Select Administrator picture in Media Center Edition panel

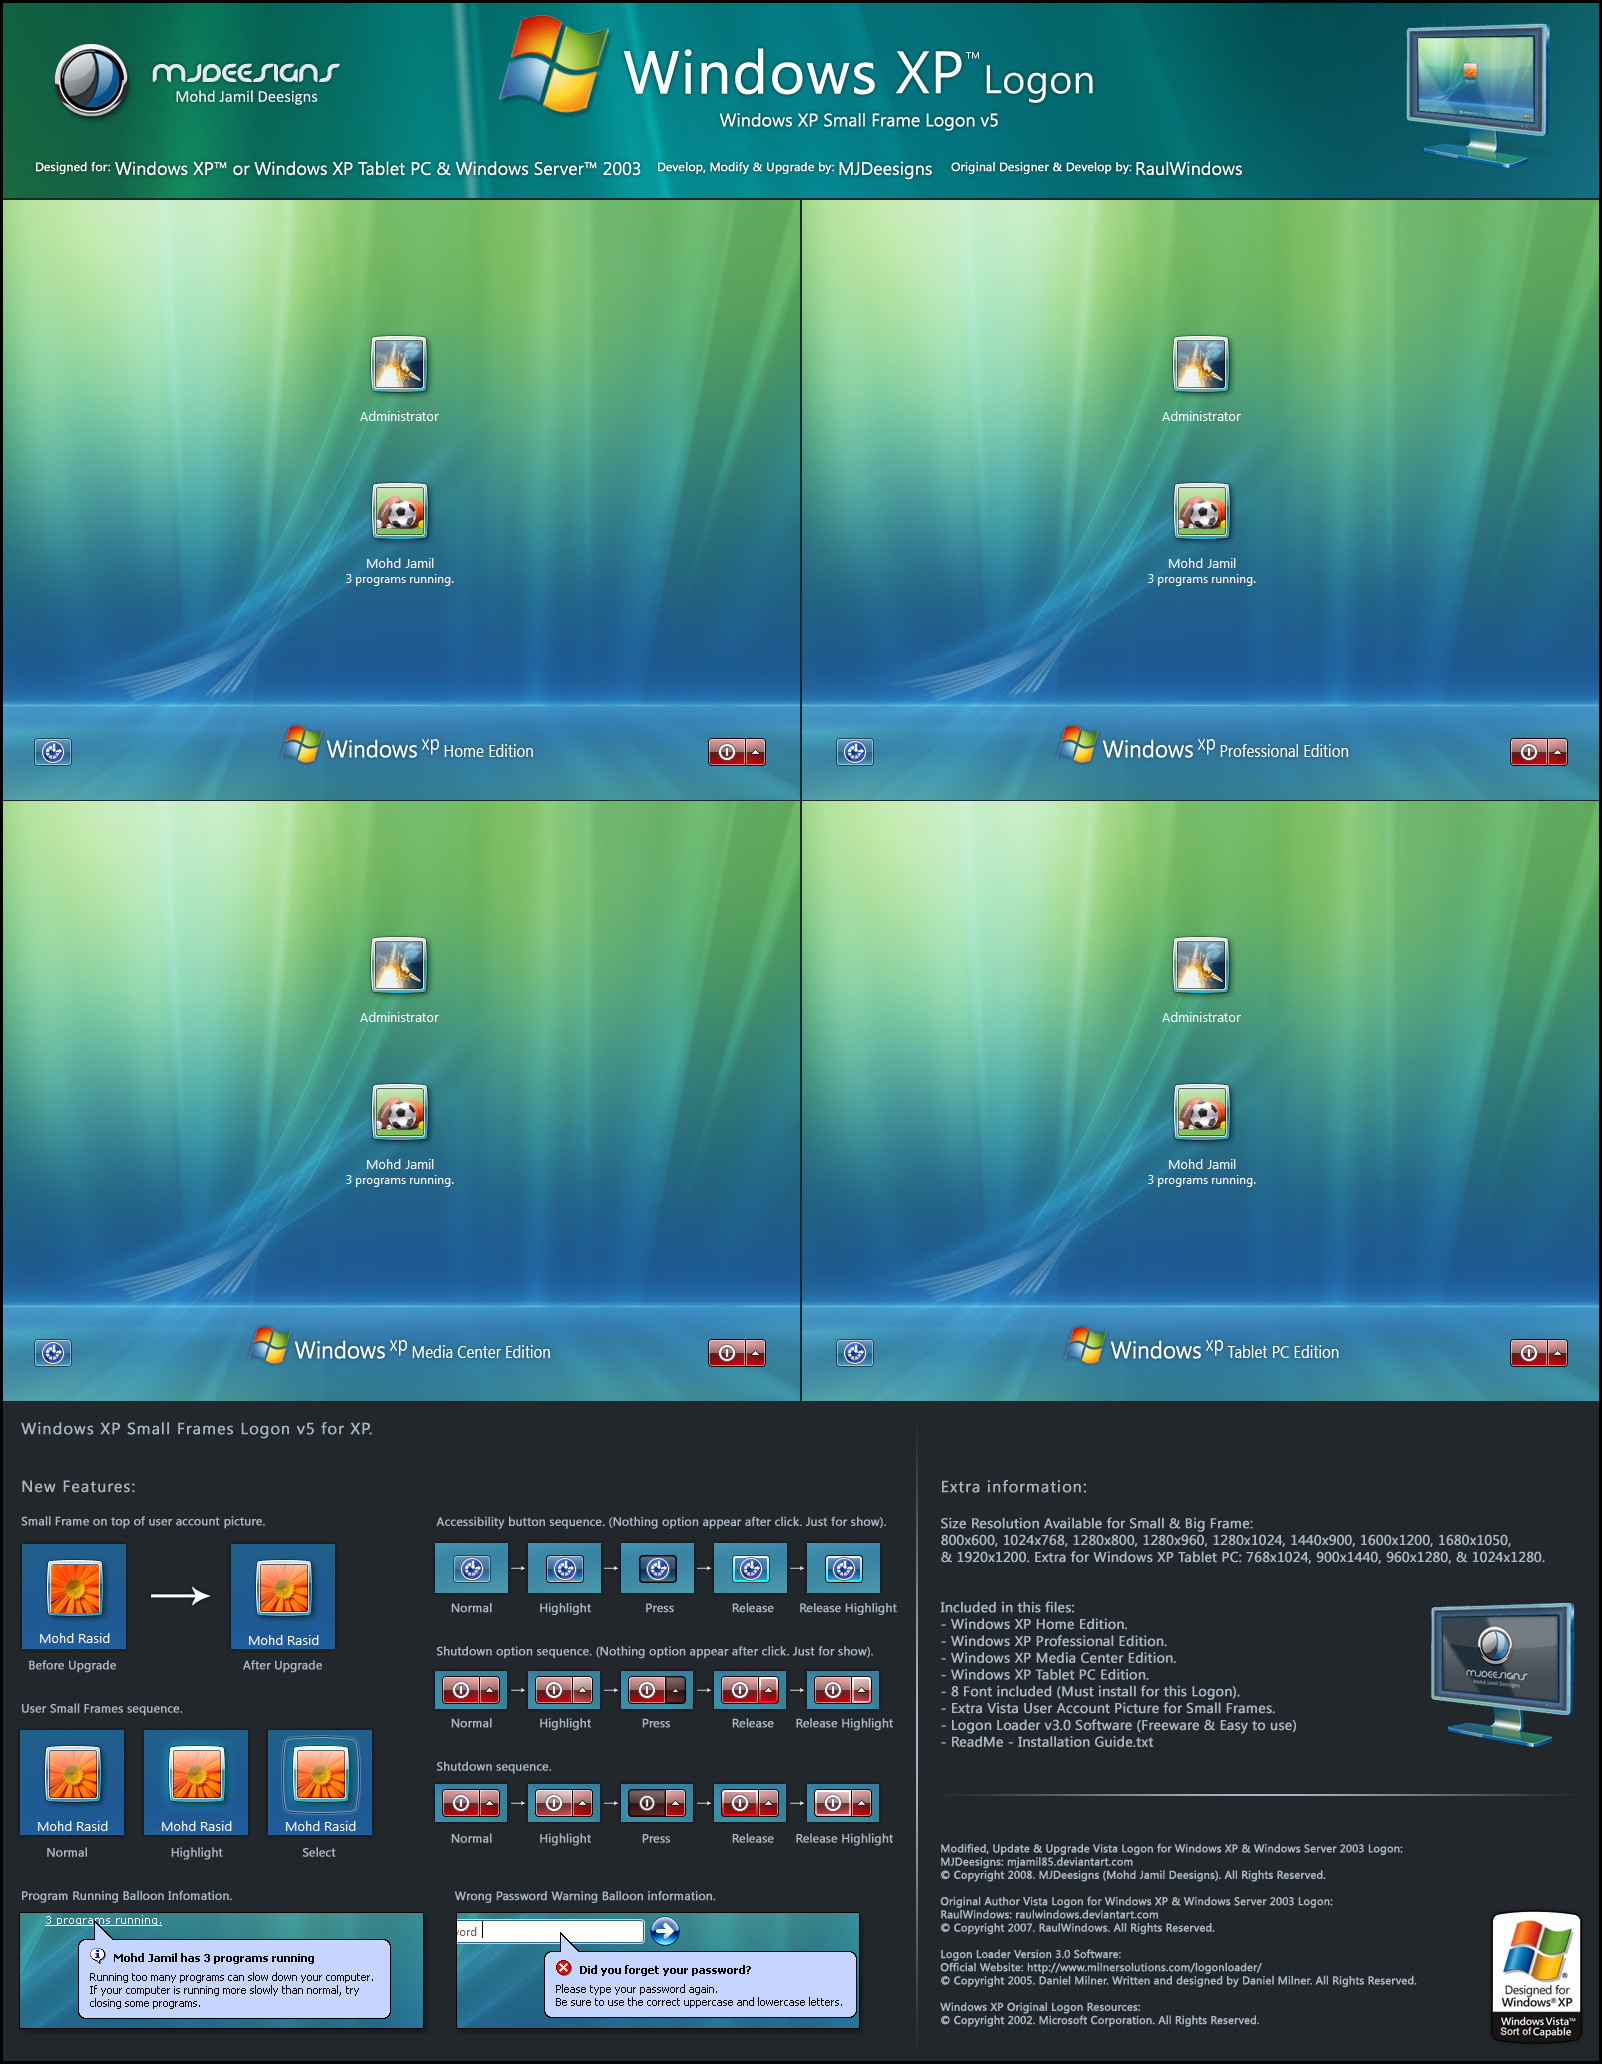click(x=399, y=965)
